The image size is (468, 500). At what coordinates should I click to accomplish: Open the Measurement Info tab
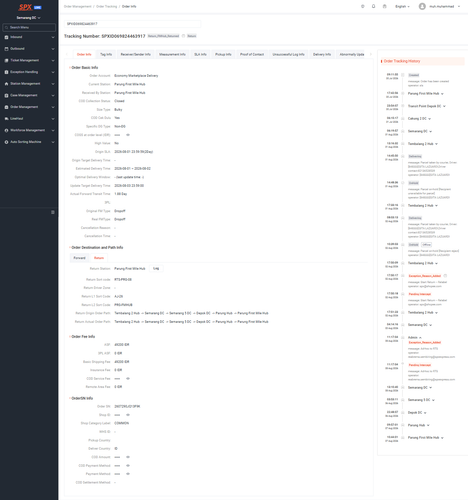(172, 54)
